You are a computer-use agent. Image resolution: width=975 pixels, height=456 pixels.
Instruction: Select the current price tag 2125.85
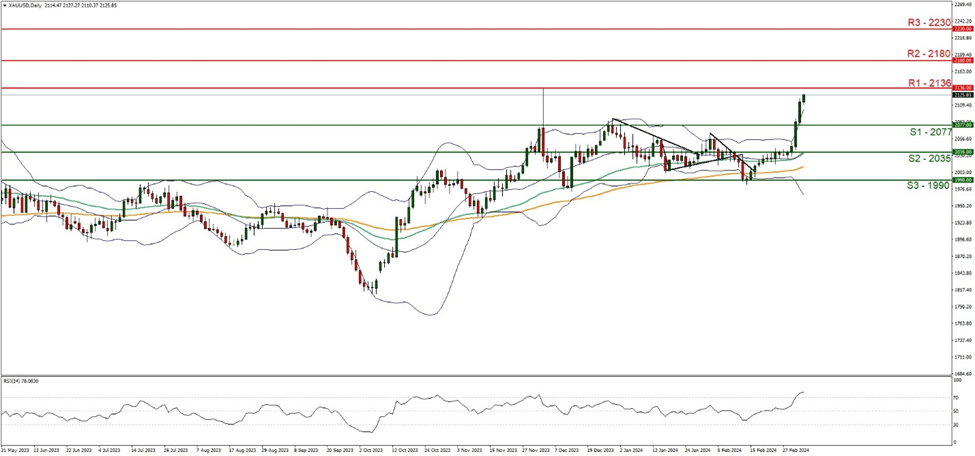pyautogui.click(x=961, y=95)
